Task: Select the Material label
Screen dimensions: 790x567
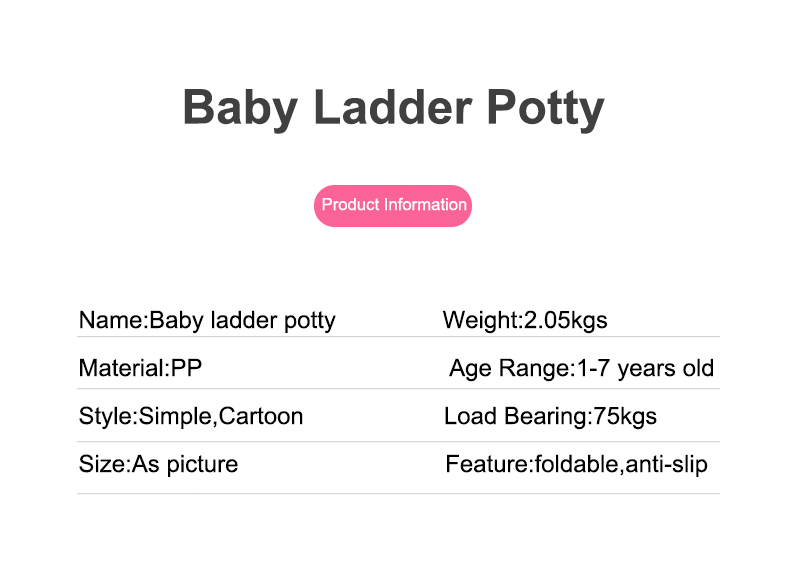Action: (x=121, y=368)
